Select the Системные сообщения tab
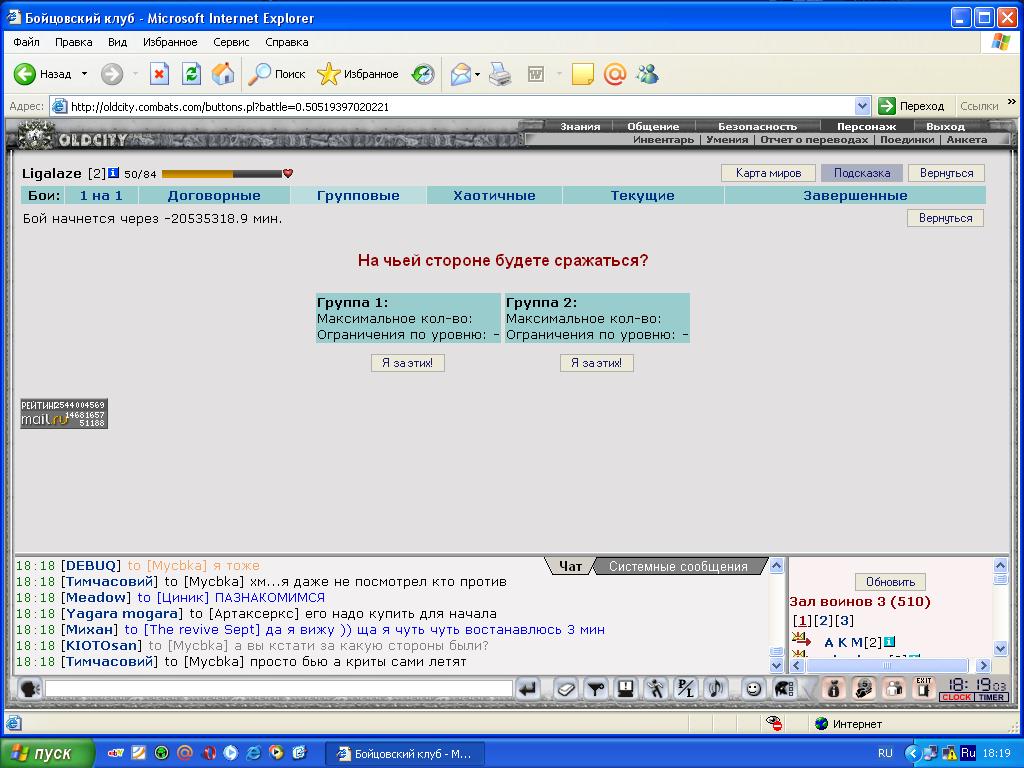Screen dimensions: 1024x768 coord(679,566)
